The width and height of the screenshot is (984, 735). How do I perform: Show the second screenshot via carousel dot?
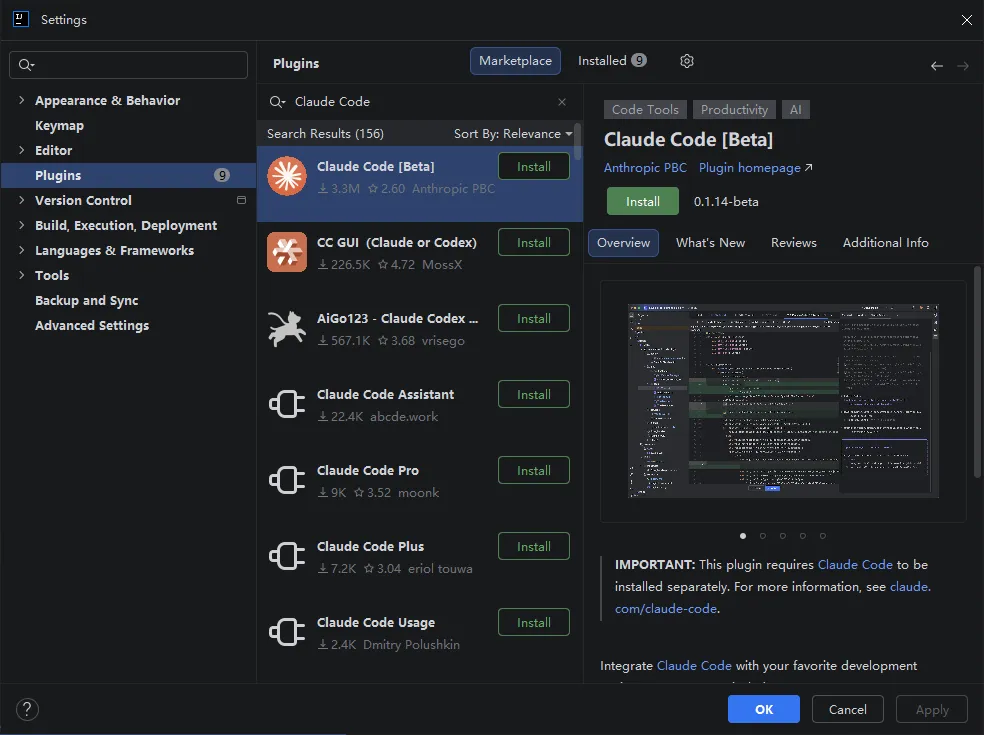pyautogui.click(x=762, y=536)
